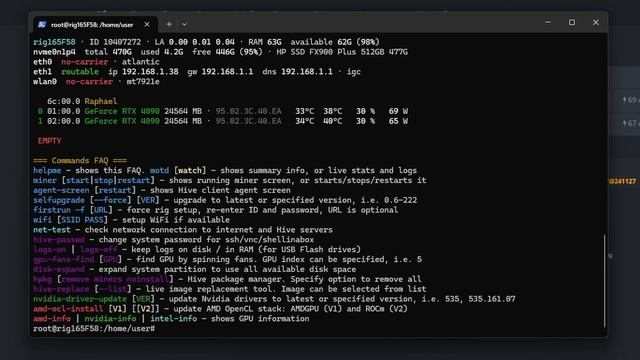The image size is (640, 360).
Task: Click the rig165F58 hostname text in first line
Action: point(54,42)
